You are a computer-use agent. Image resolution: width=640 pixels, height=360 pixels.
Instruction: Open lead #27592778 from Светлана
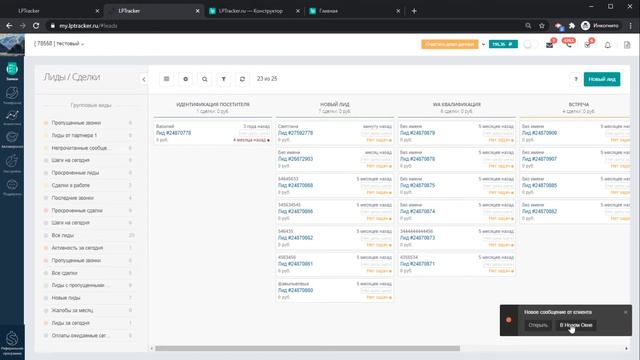click(x=296, y=133)
